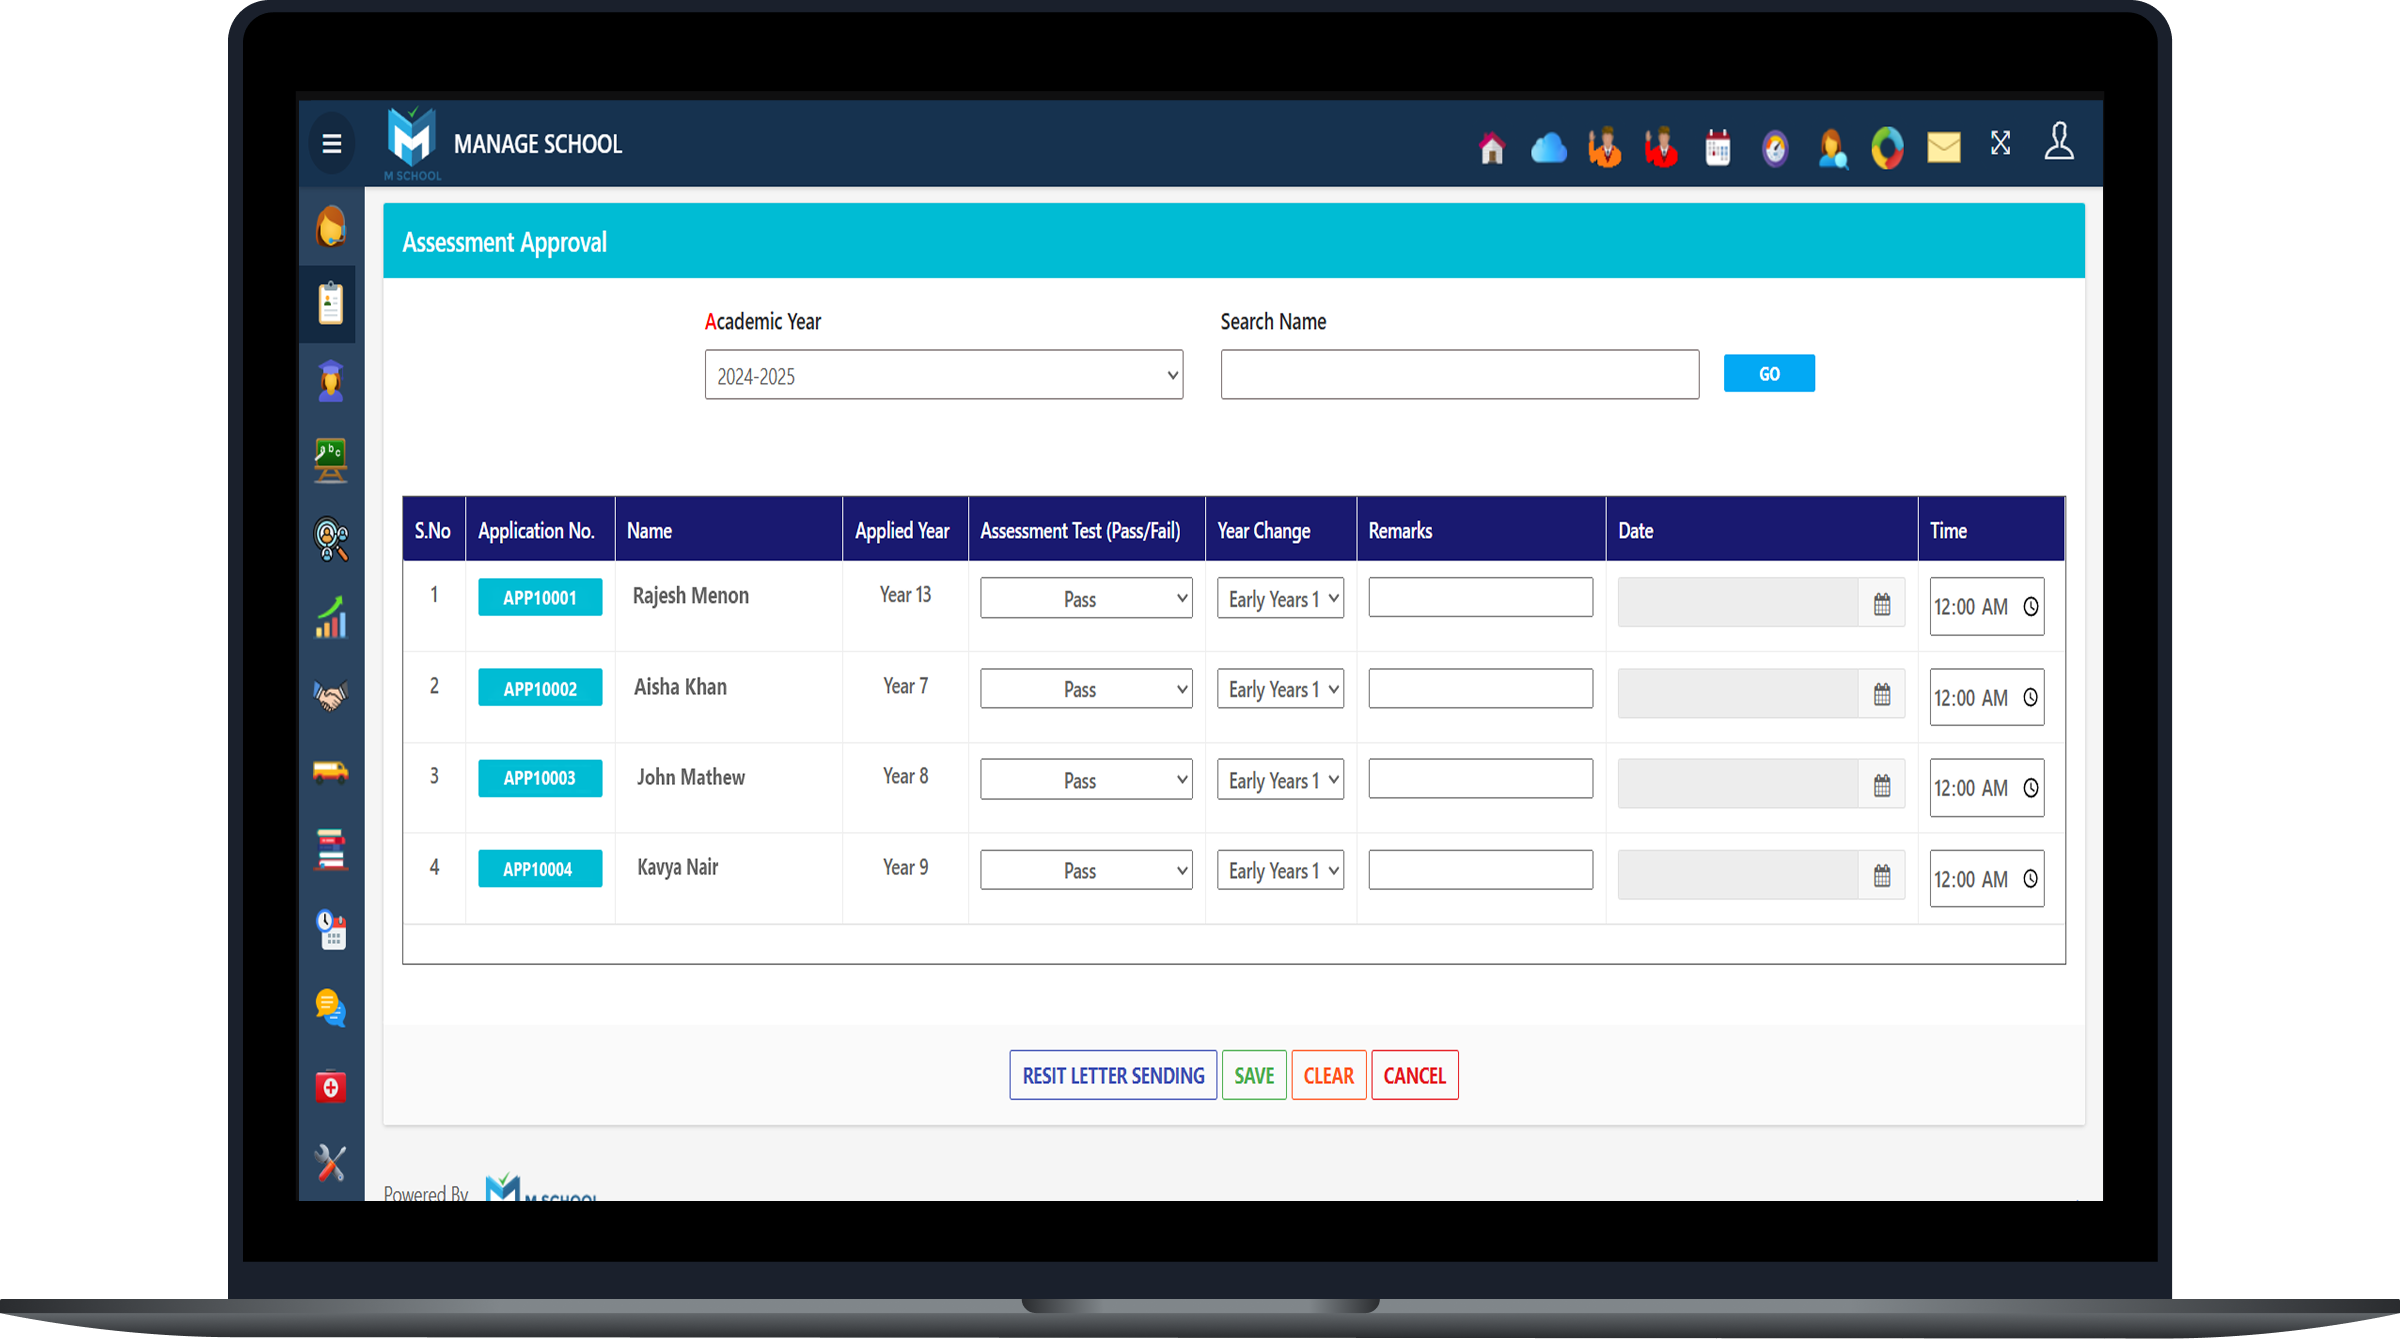
Task: Open the bar chart growth sidebar icon
Action: pos(331,617)
